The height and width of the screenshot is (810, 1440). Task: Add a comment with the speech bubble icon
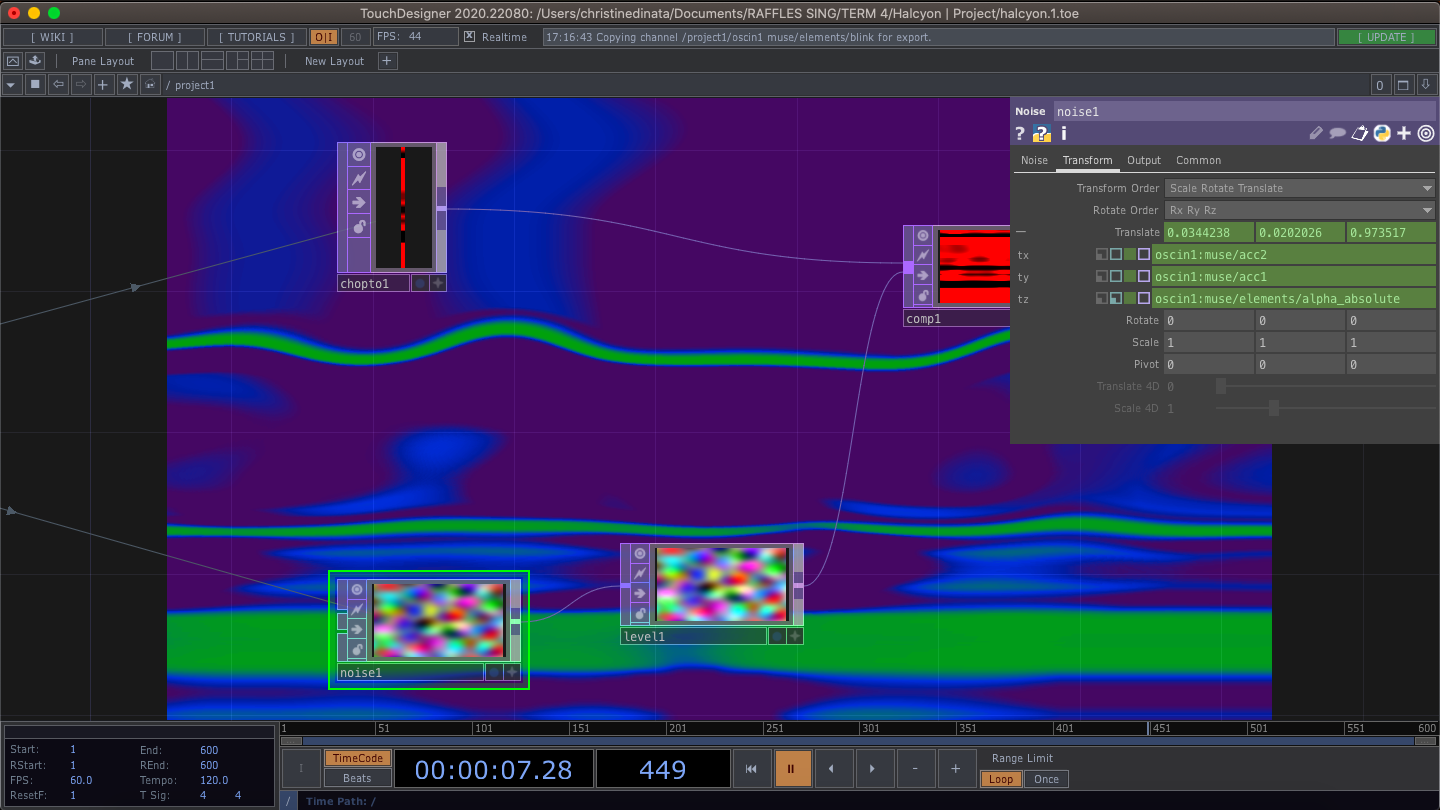point(1338,132)
